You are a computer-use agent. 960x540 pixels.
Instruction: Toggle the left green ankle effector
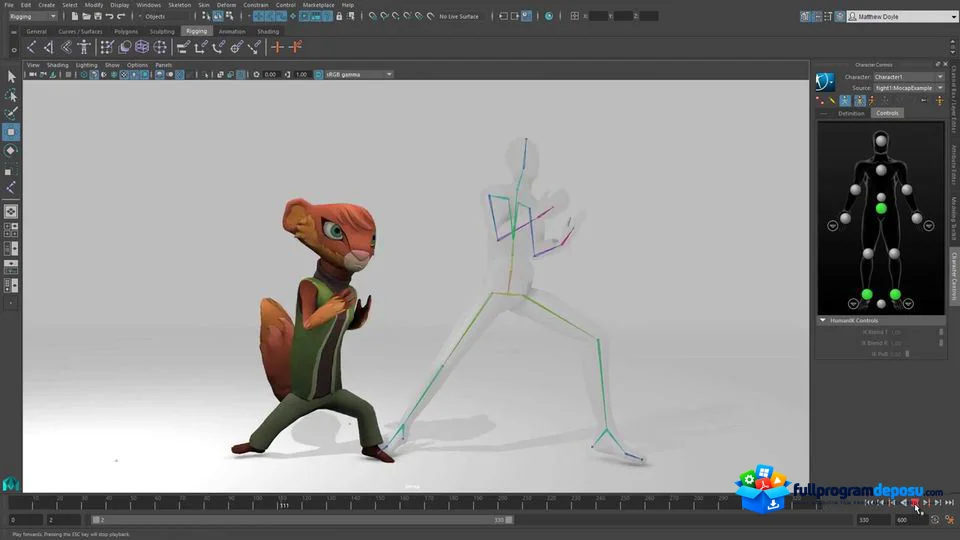click(867, 294)
